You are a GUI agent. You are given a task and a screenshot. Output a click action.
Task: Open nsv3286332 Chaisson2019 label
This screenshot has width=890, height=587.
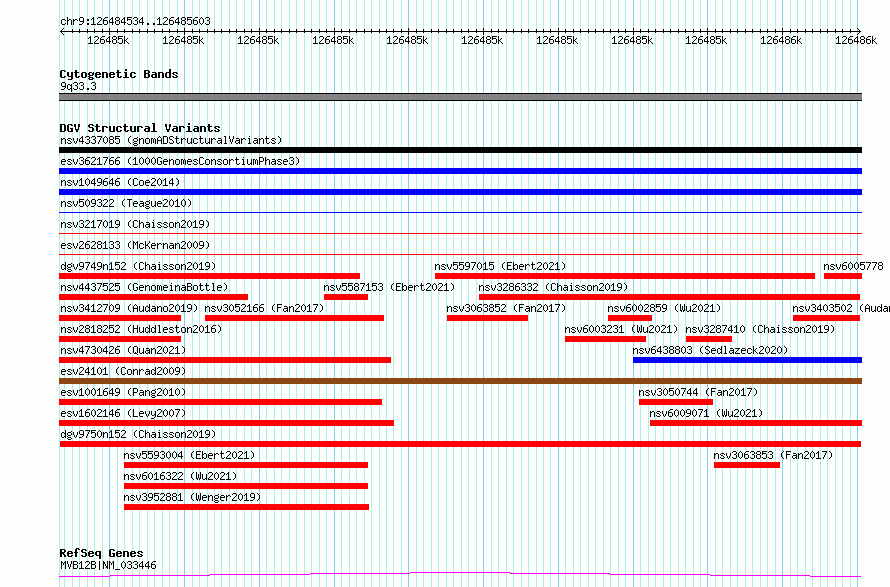(x=553, y=287)
